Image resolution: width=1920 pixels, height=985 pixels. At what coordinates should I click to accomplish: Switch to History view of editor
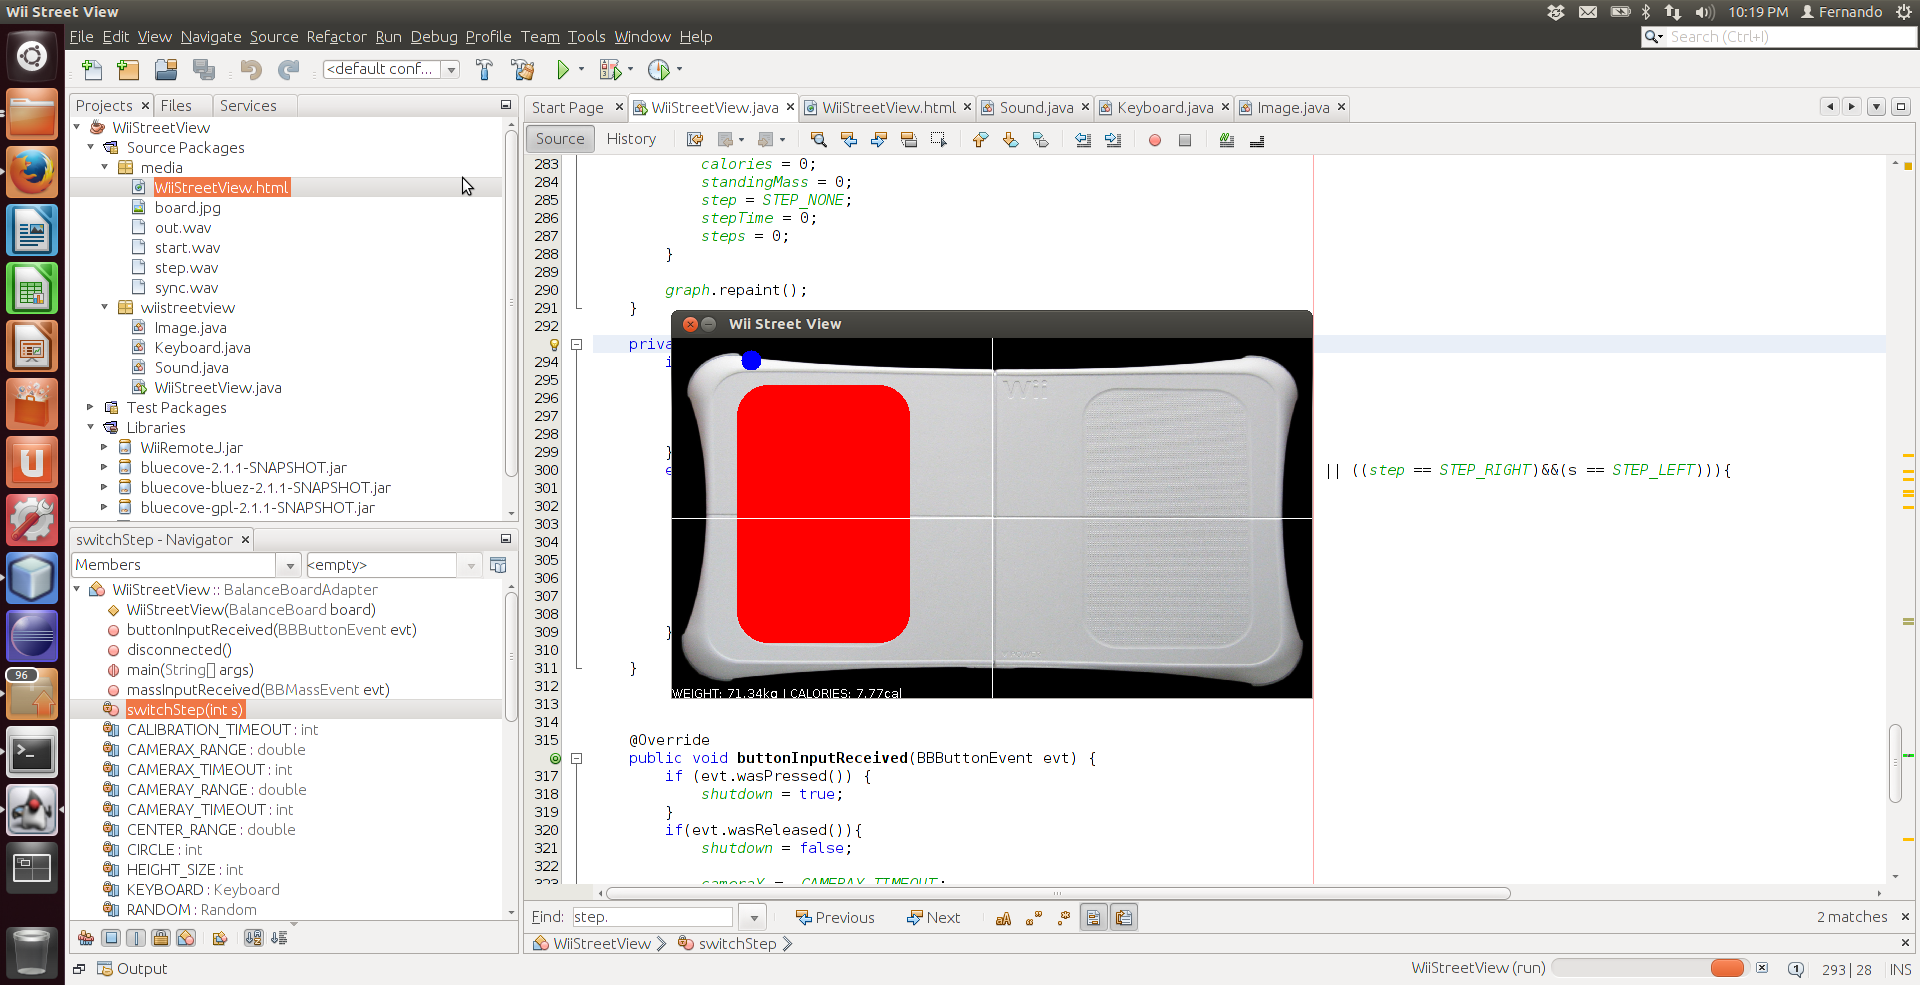point(631,139)
